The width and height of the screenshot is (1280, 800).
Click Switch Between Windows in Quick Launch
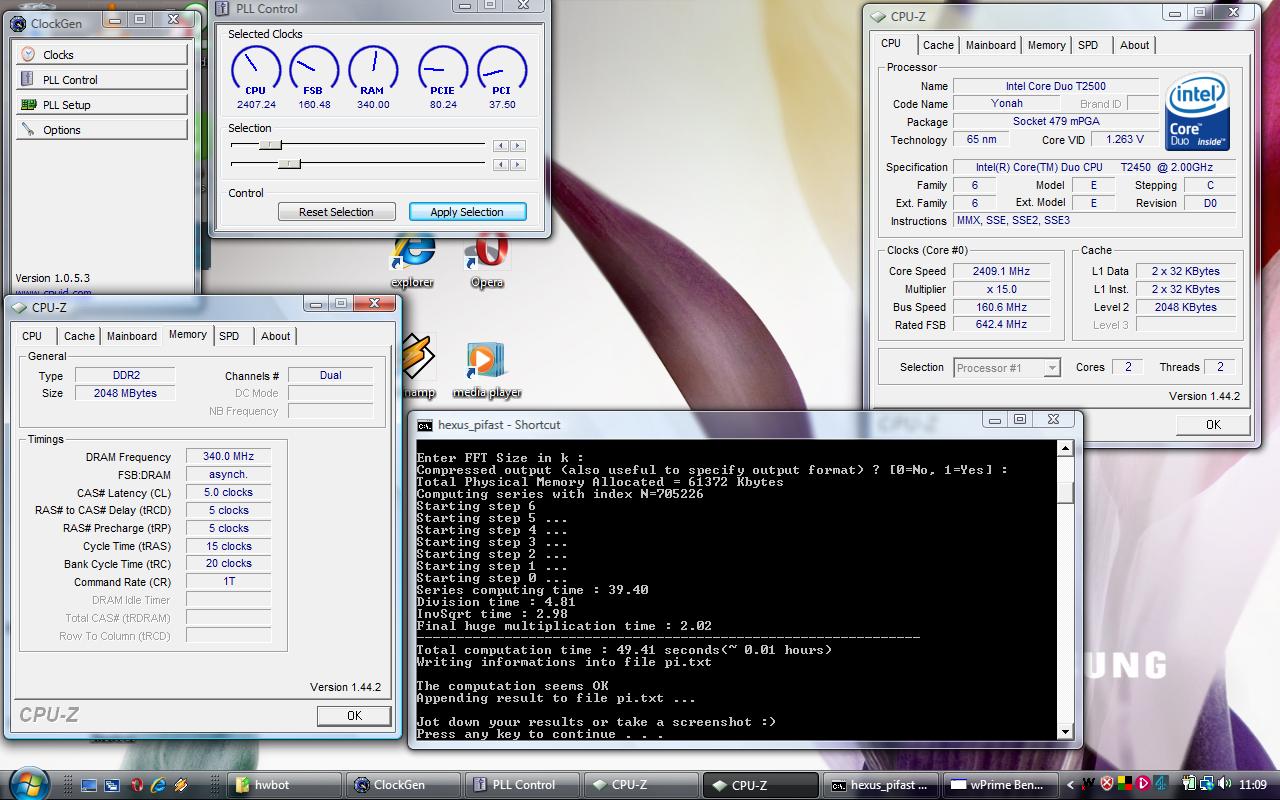[x=112, y=785]
